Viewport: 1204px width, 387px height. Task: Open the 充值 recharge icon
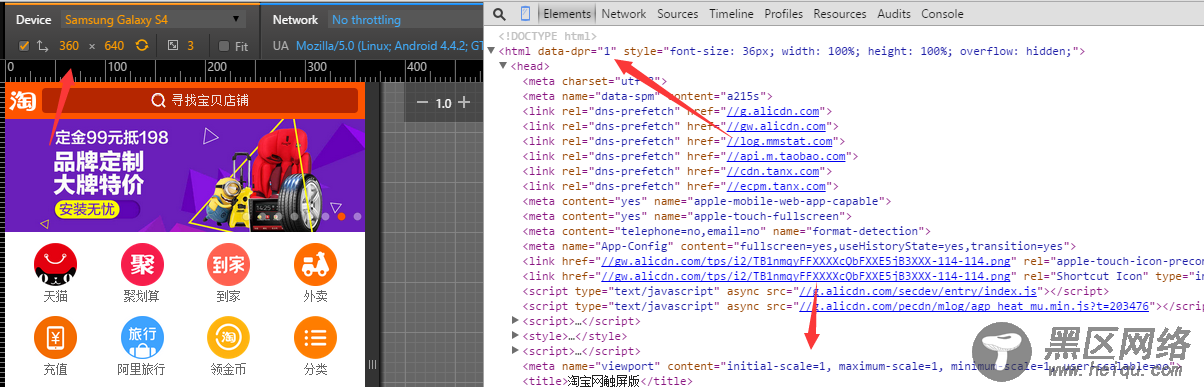(x=54, y=338)
